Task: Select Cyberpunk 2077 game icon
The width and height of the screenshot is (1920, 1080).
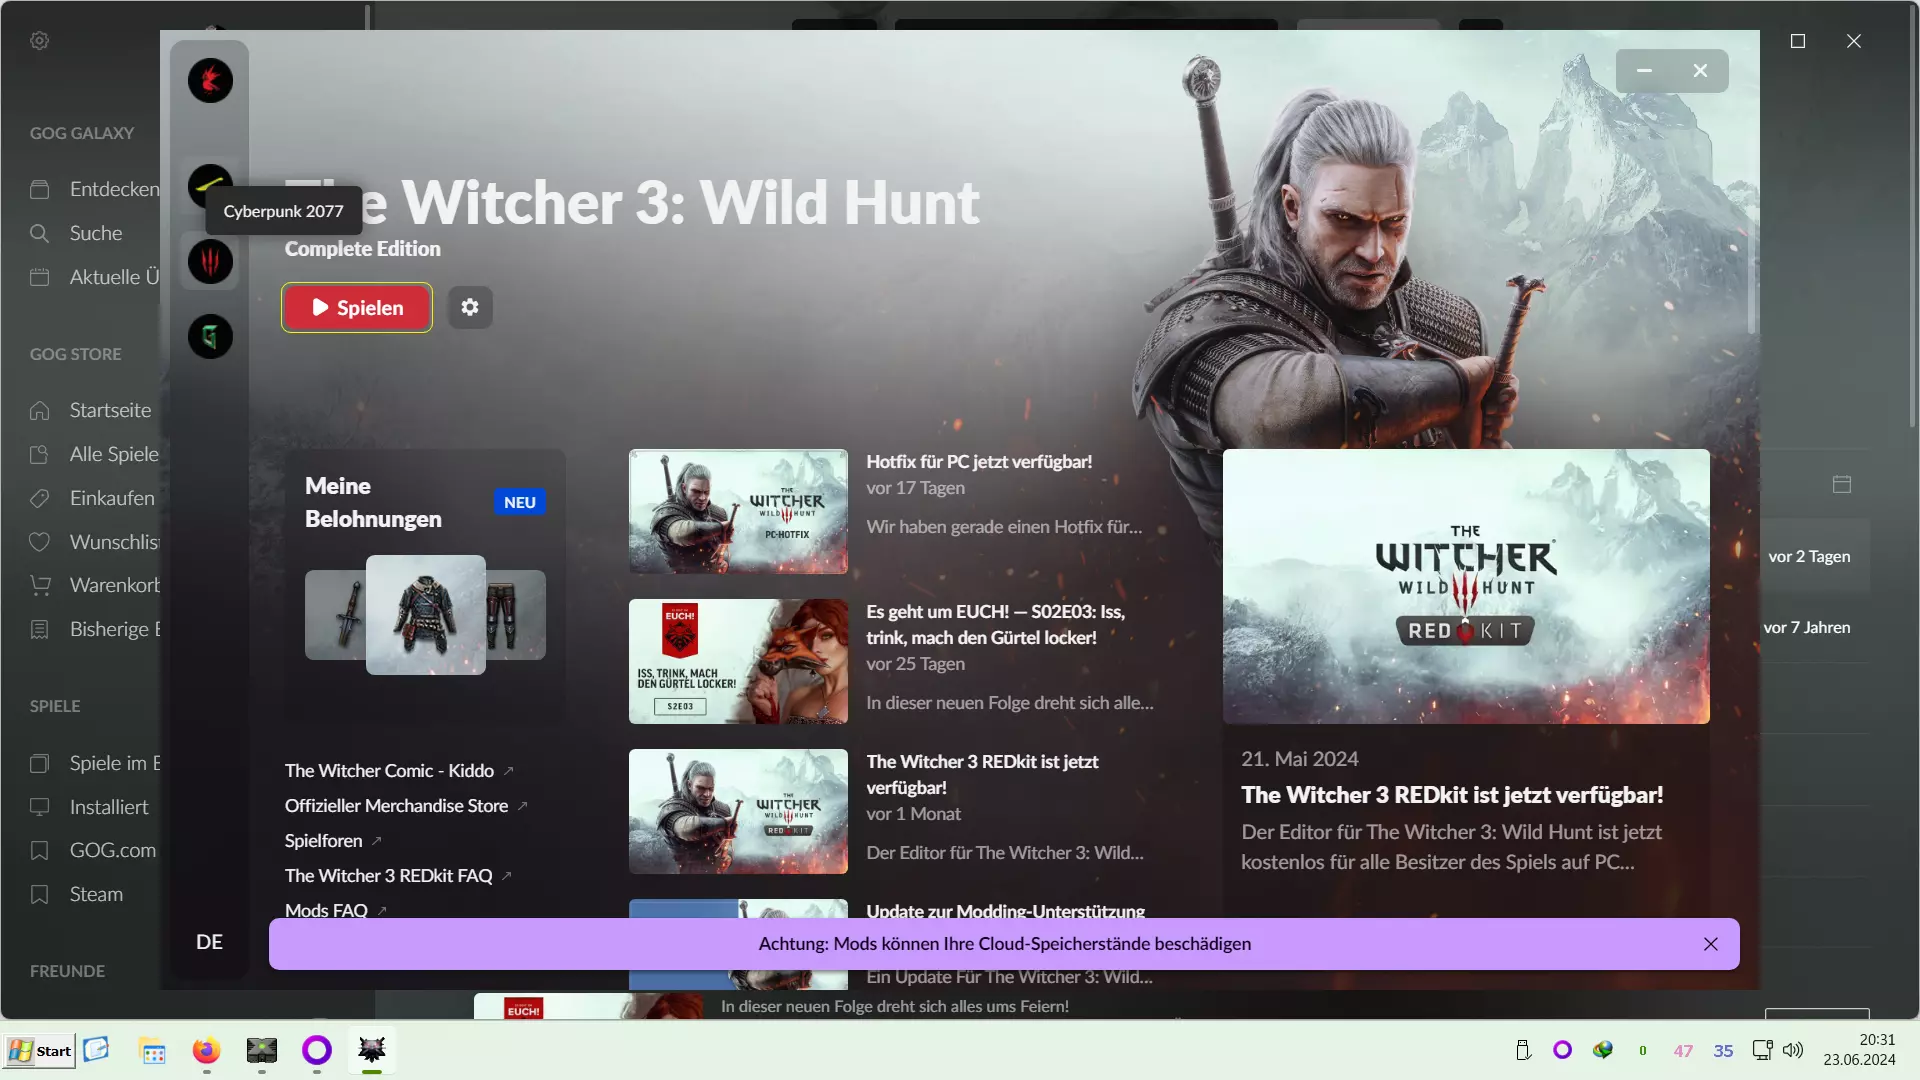Action: coord(210,185)
